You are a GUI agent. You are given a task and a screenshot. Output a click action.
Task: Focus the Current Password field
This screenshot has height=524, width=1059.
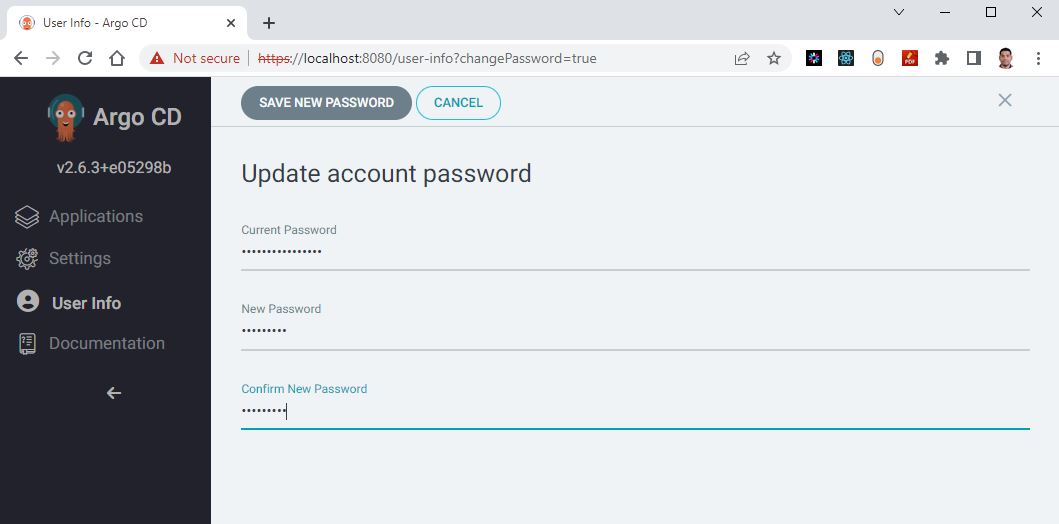(635, 252)
